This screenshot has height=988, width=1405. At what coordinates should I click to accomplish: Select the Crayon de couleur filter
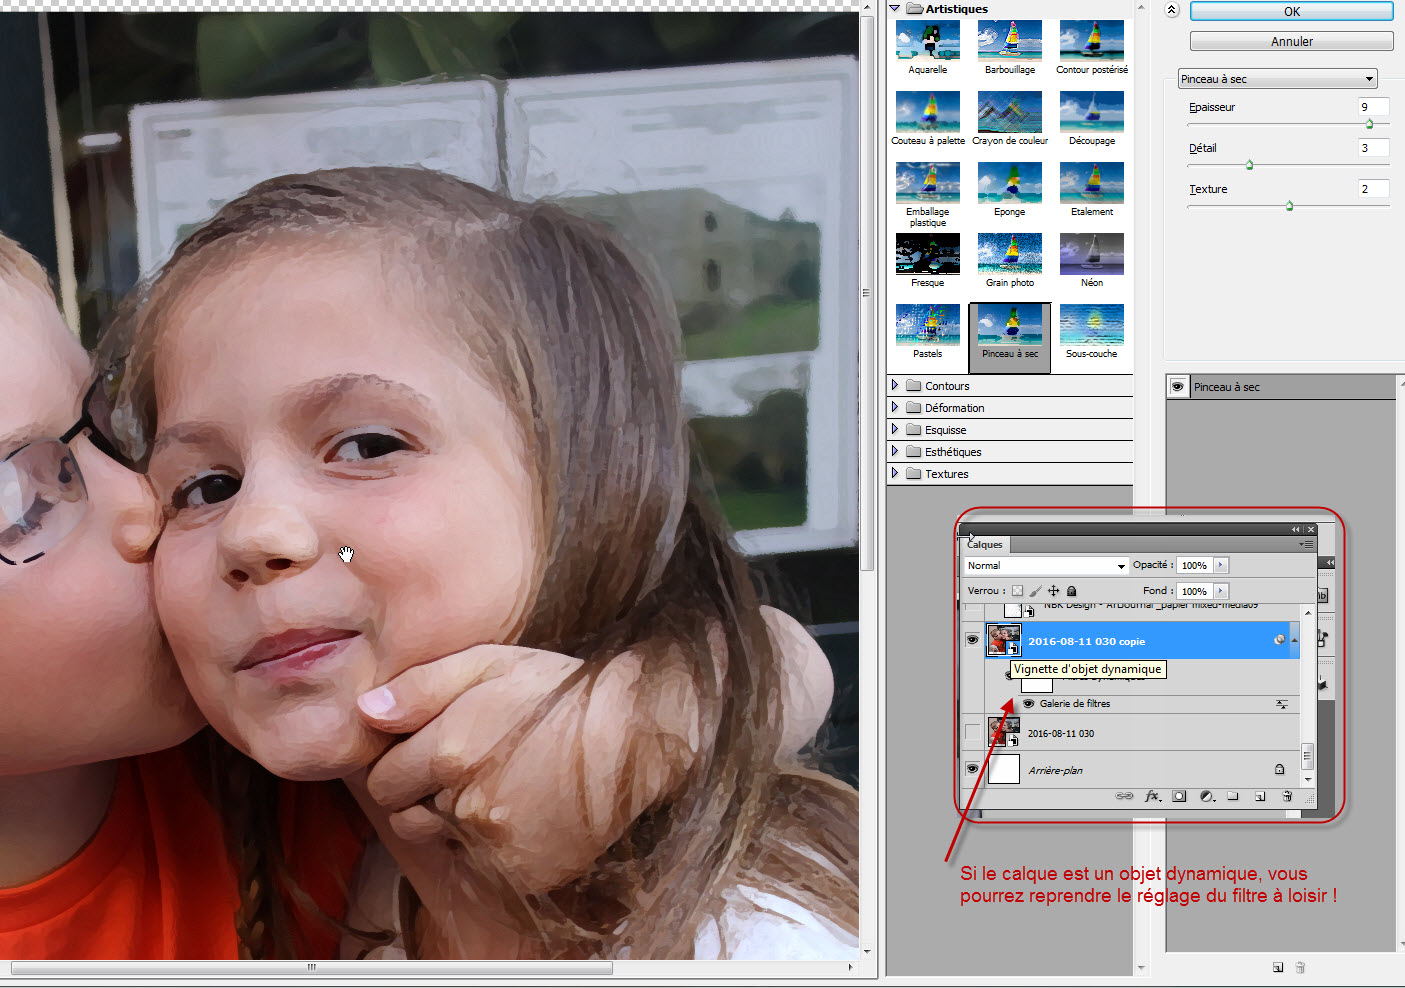point(1010,112)
